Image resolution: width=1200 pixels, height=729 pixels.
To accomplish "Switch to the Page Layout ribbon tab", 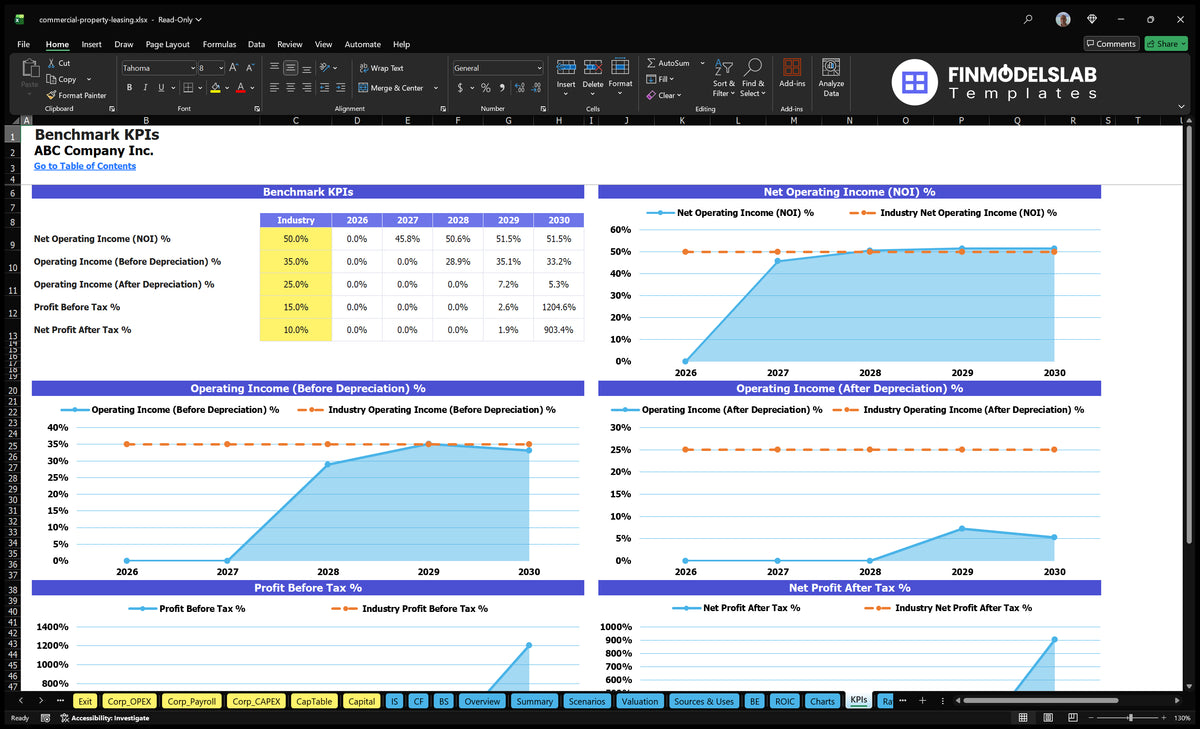I will (167, 44).
